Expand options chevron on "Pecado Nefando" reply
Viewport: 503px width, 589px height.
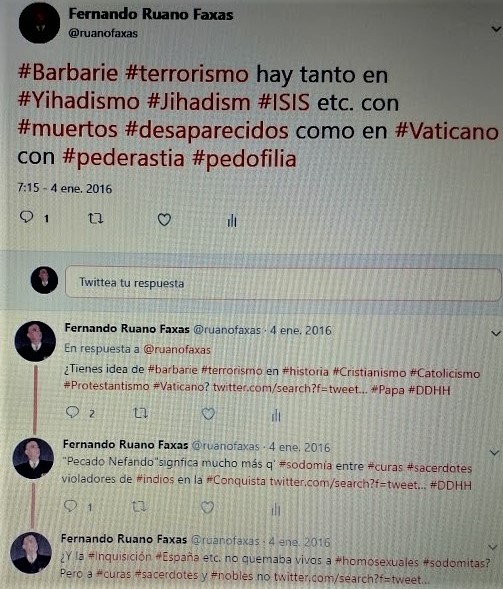pos(494,453)
